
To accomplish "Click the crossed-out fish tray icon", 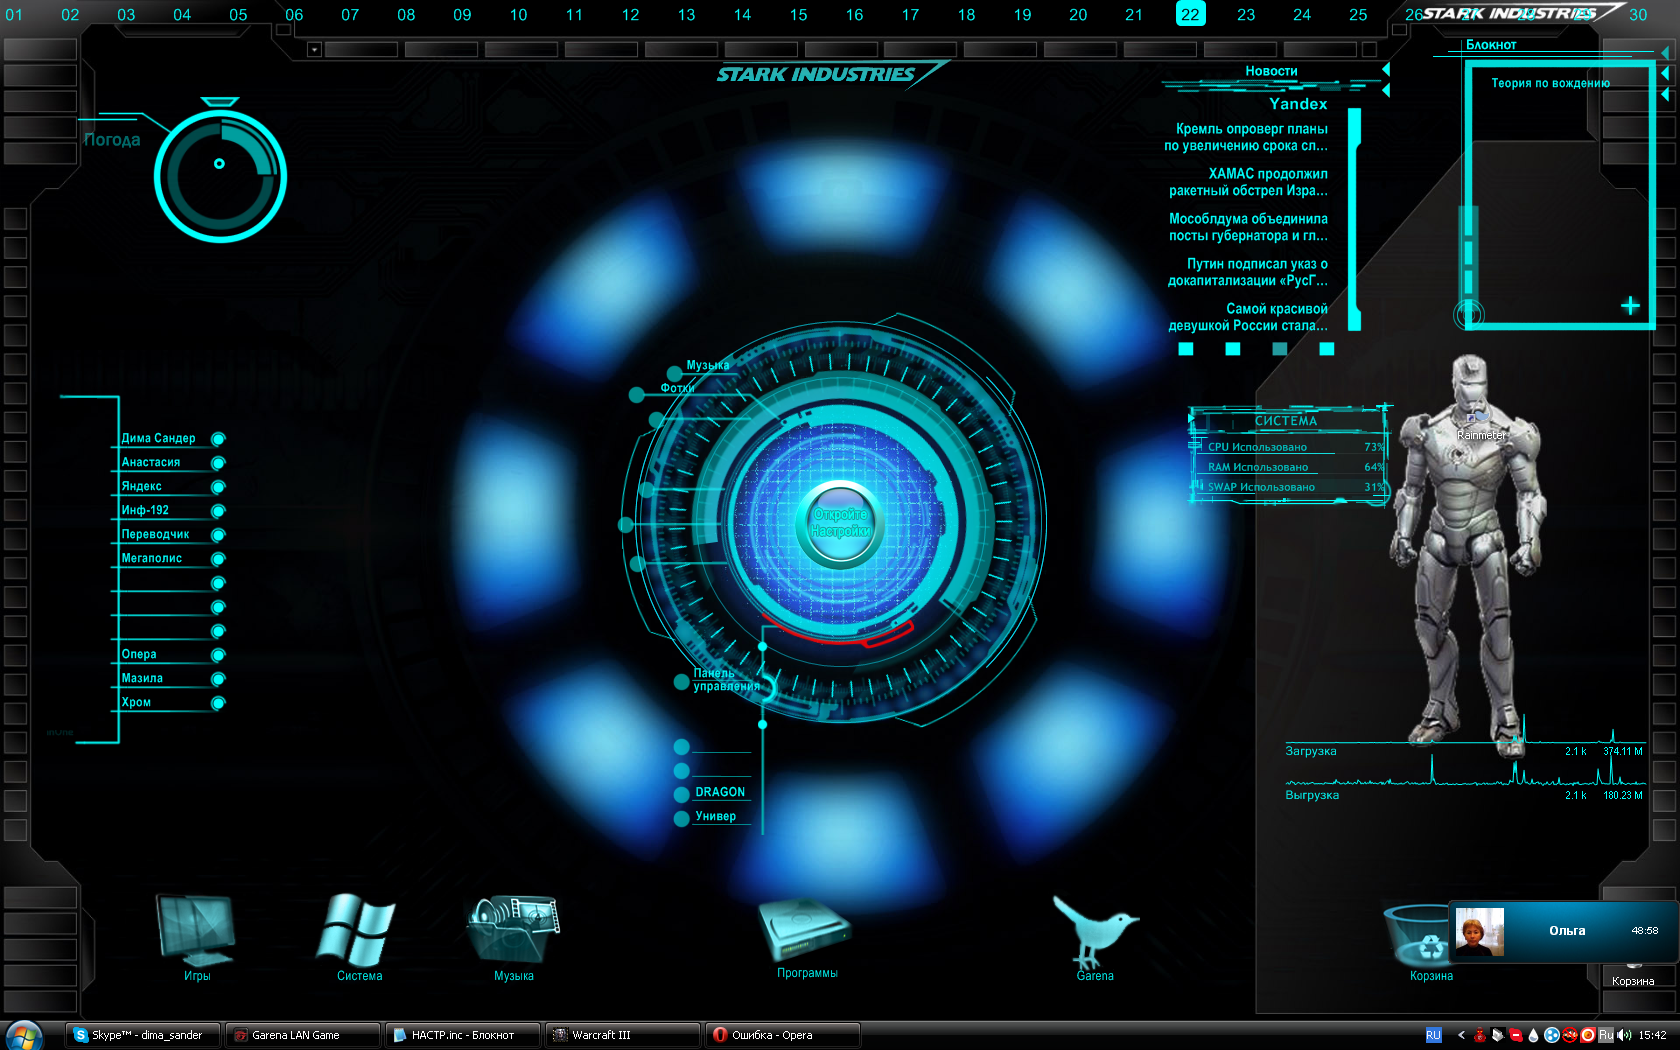I will pos(1569,1035).
